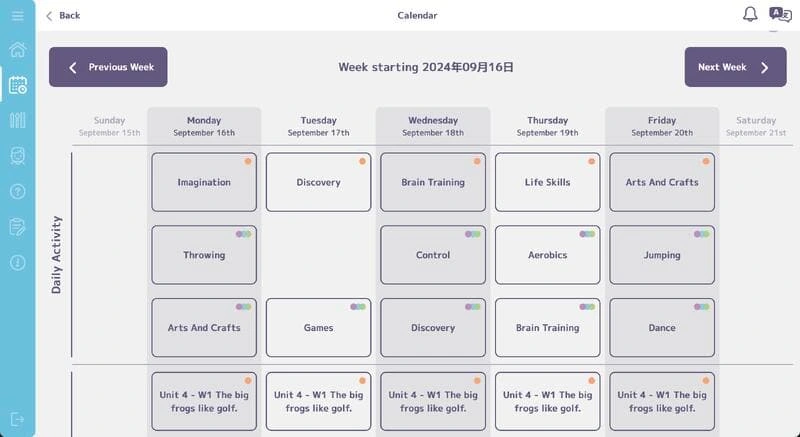Open notifications bell icon
Viewport: 800px width, 437px height.
pyautogui.click(x=750, y=14)
